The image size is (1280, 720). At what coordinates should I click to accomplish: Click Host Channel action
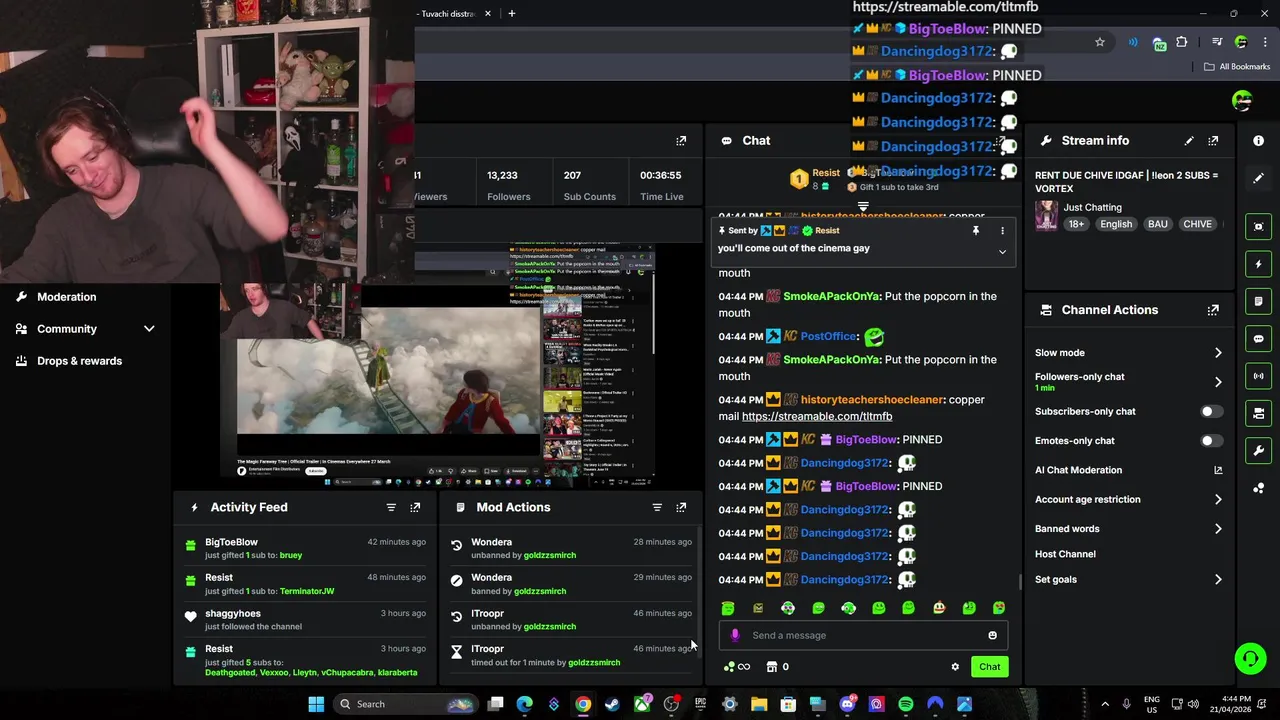1065,554
